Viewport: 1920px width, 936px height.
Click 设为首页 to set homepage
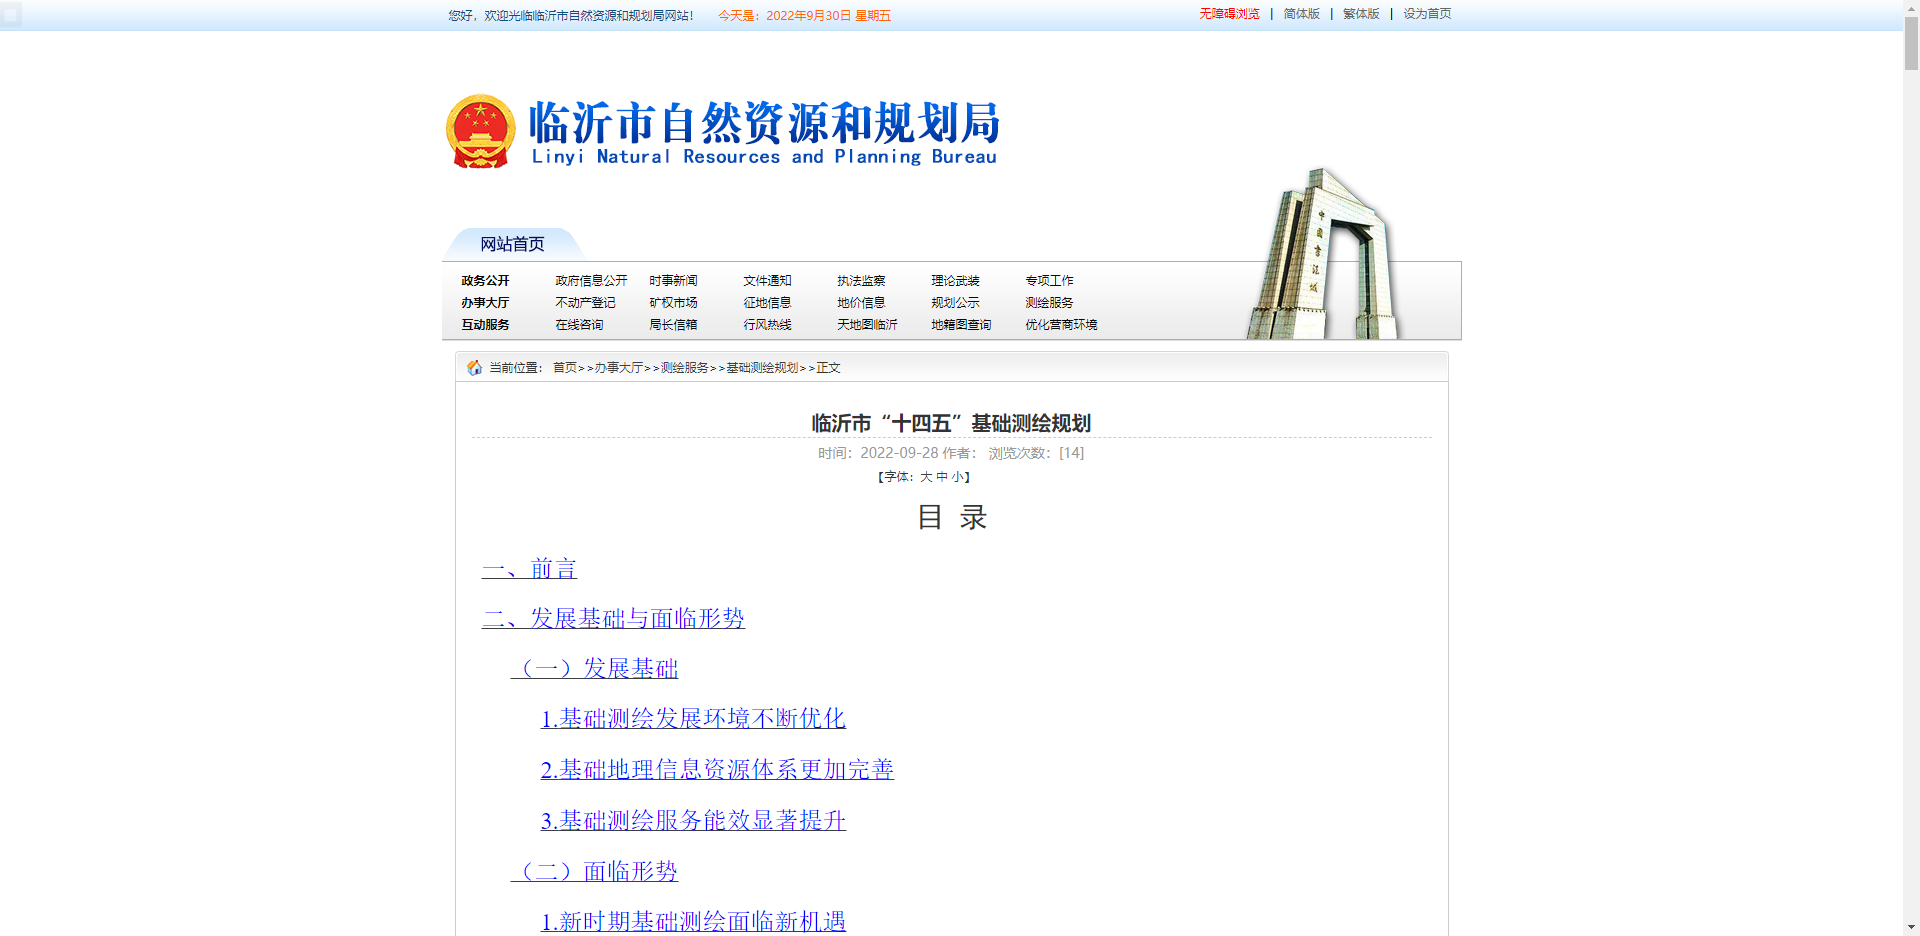click(x=1426, y=15)
